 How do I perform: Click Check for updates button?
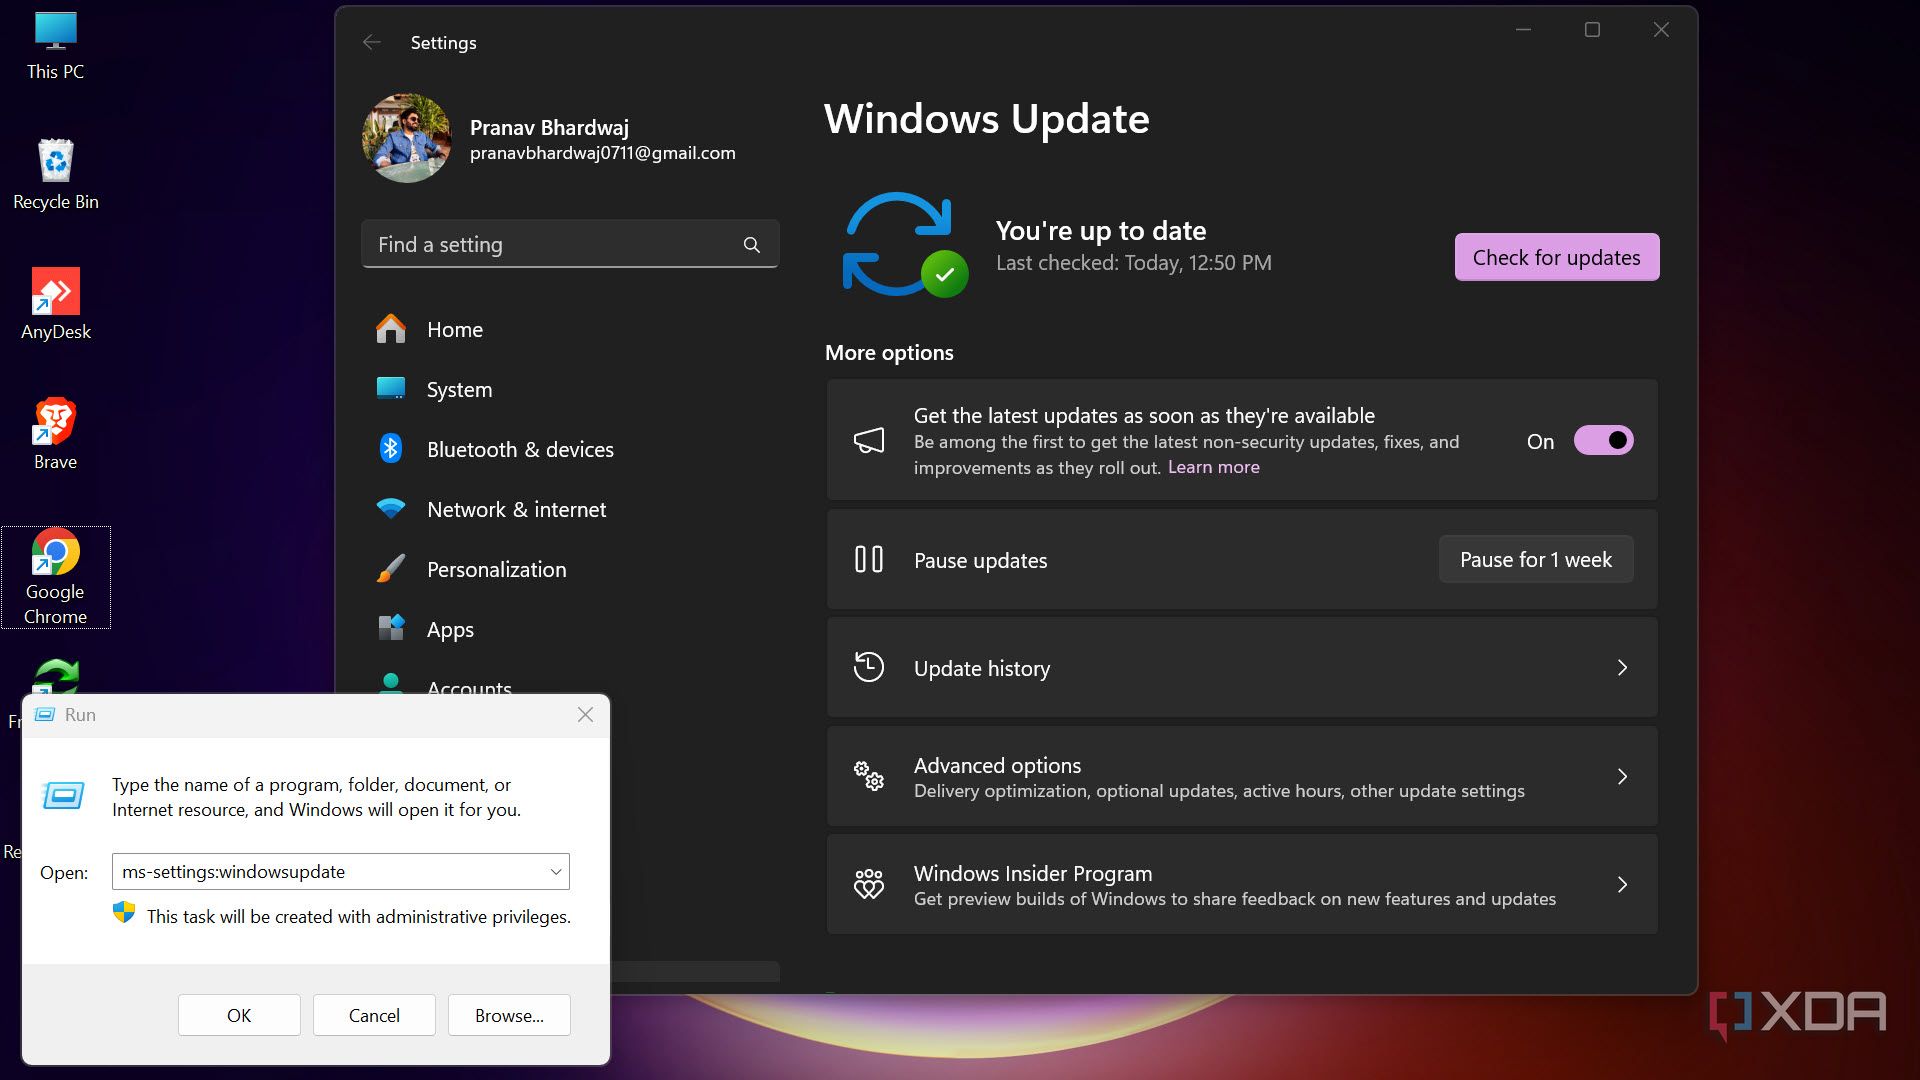(x=1556, y=257)
